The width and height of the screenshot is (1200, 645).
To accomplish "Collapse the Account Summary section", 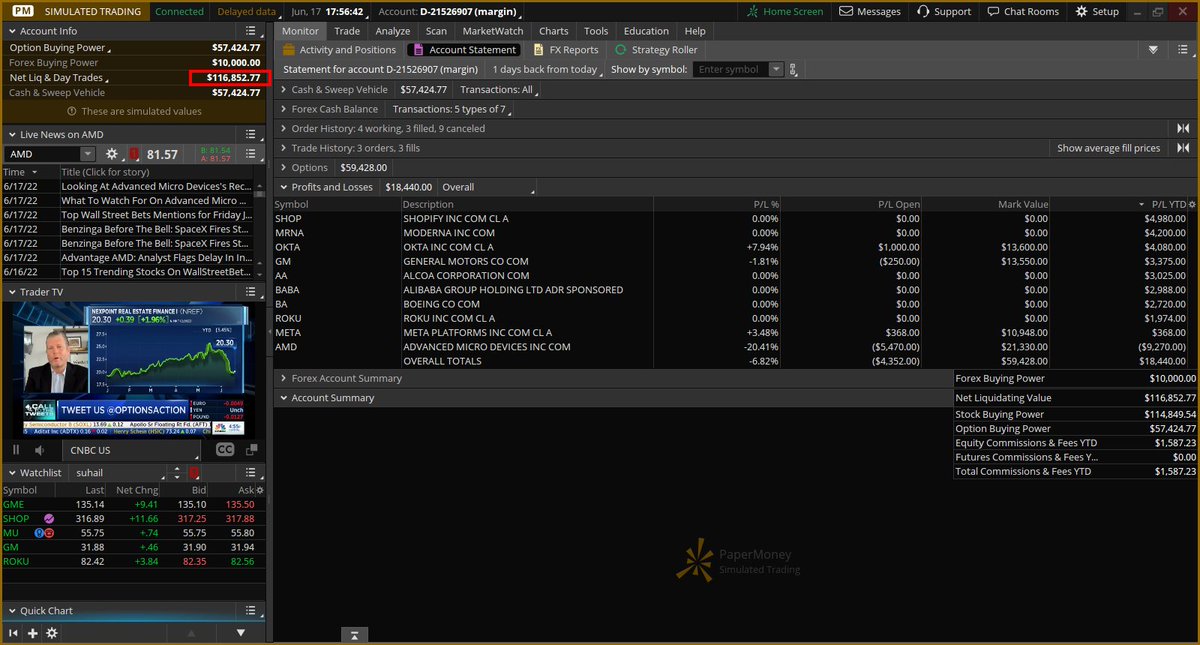I will (x=283, y=398).
